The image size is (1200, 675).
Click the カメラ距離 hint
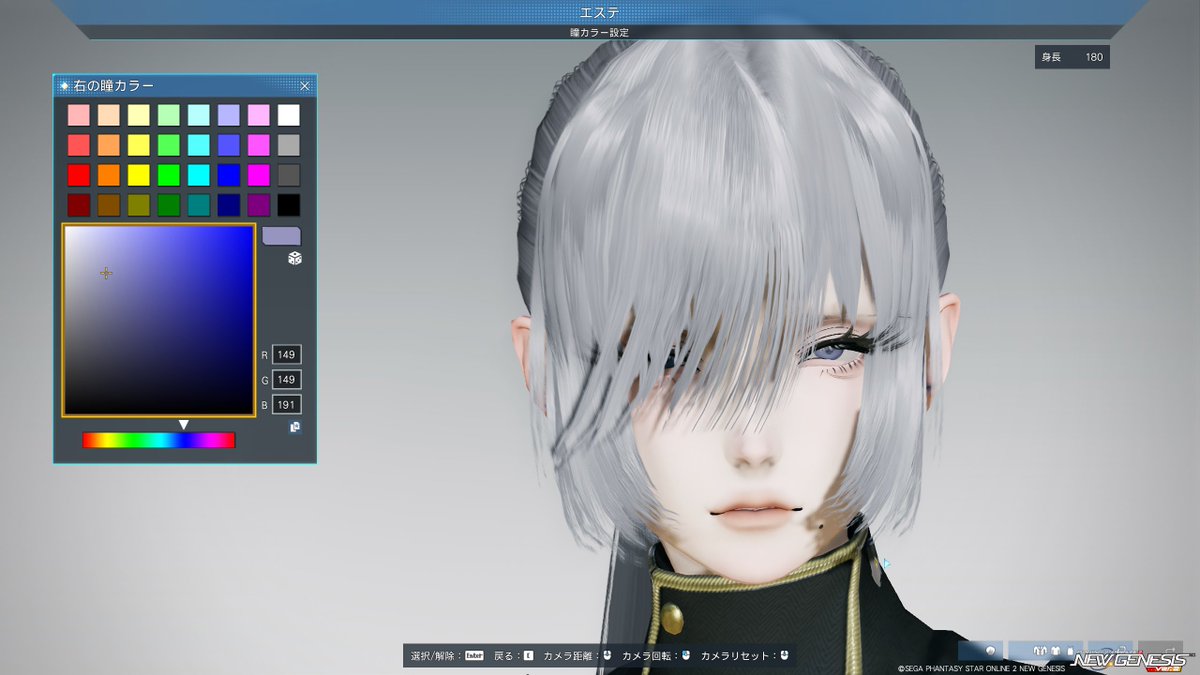[x=578, y=656]
